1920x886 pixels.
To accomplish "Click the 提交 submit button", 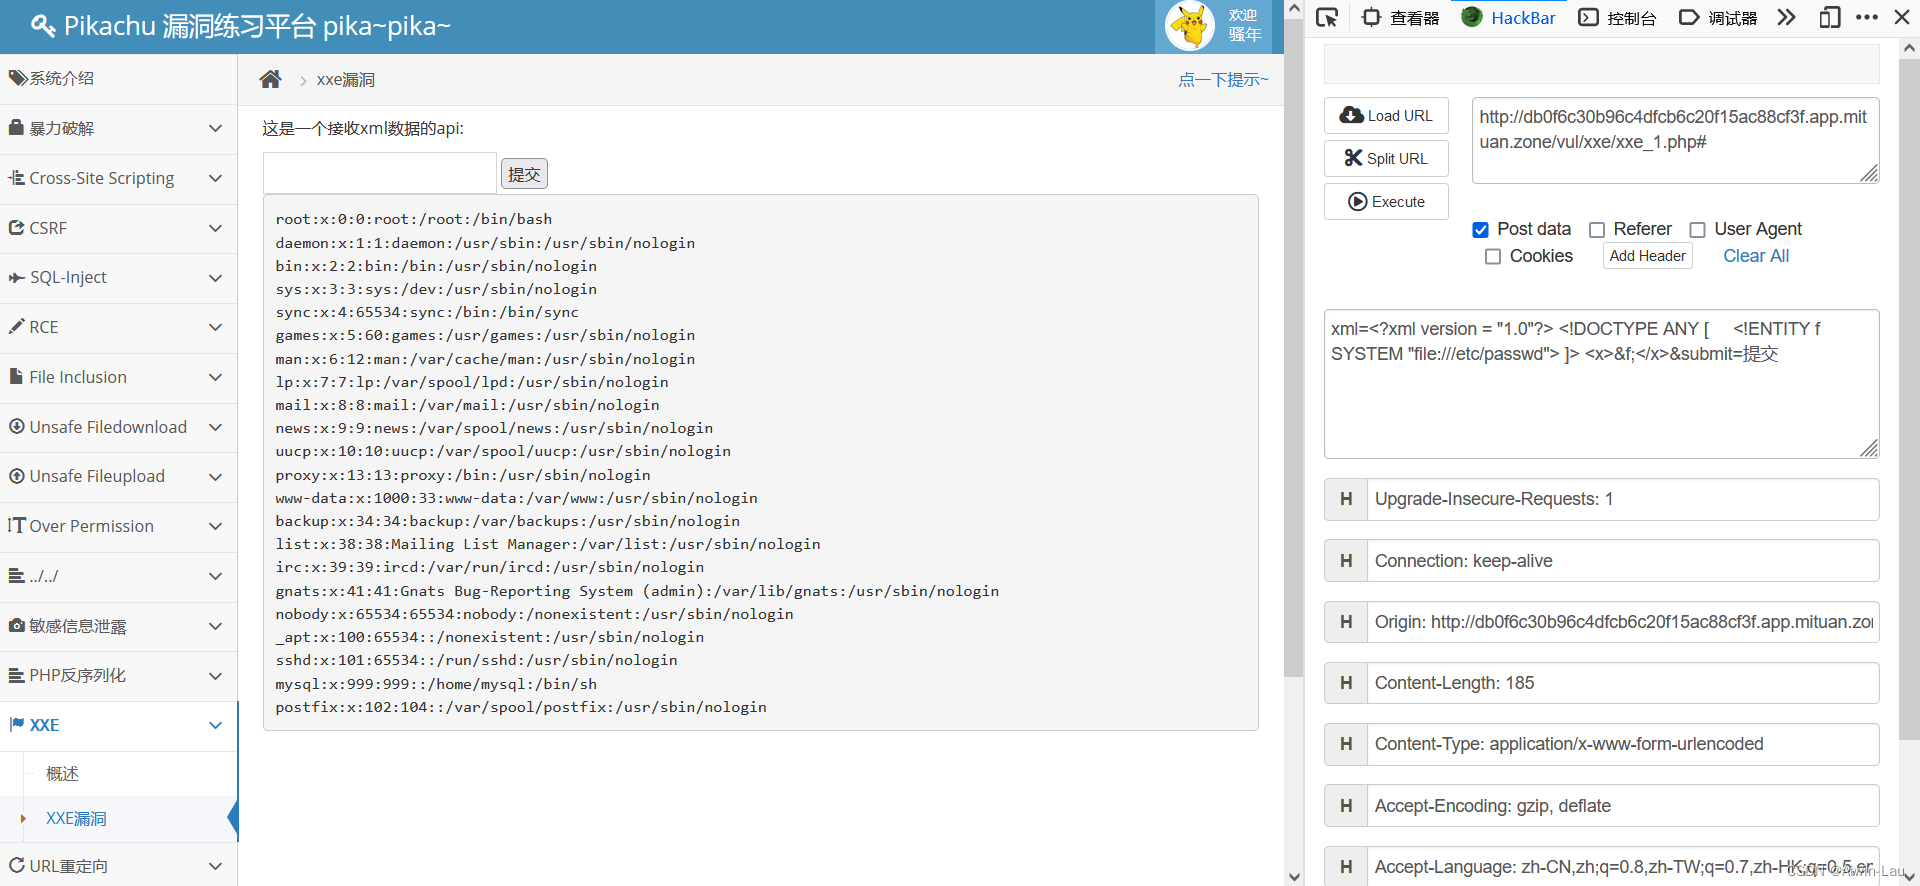I will pos(524,174).
